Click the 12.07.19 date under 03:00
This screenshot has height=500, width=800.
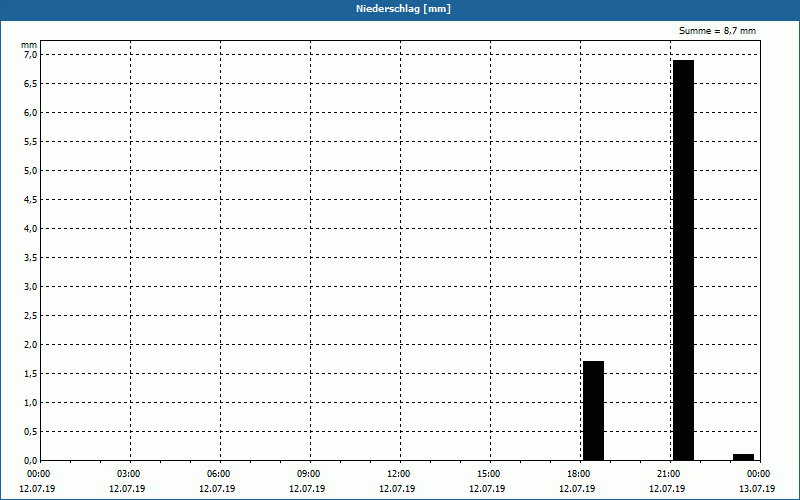pyautogui.click(x=127, y=489)
